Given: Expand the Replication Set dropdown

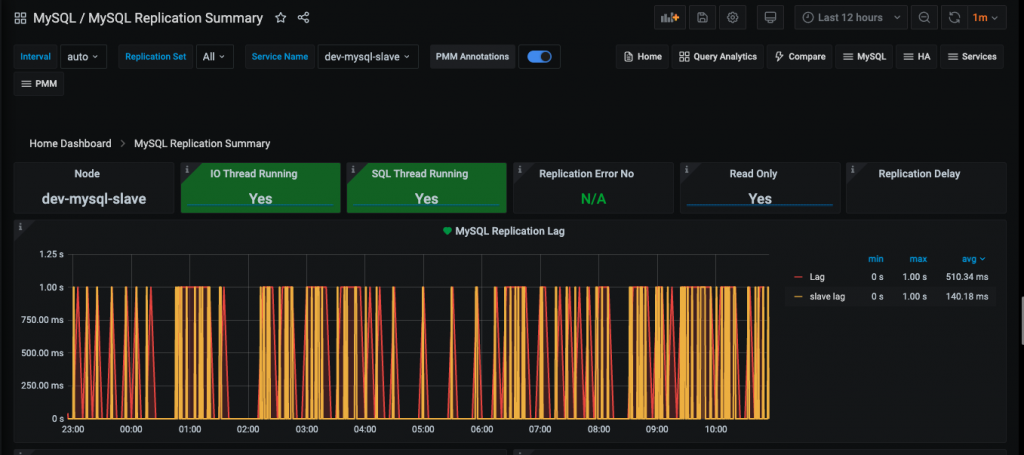Looking at the screenshot, I should (x=214, y=57).
